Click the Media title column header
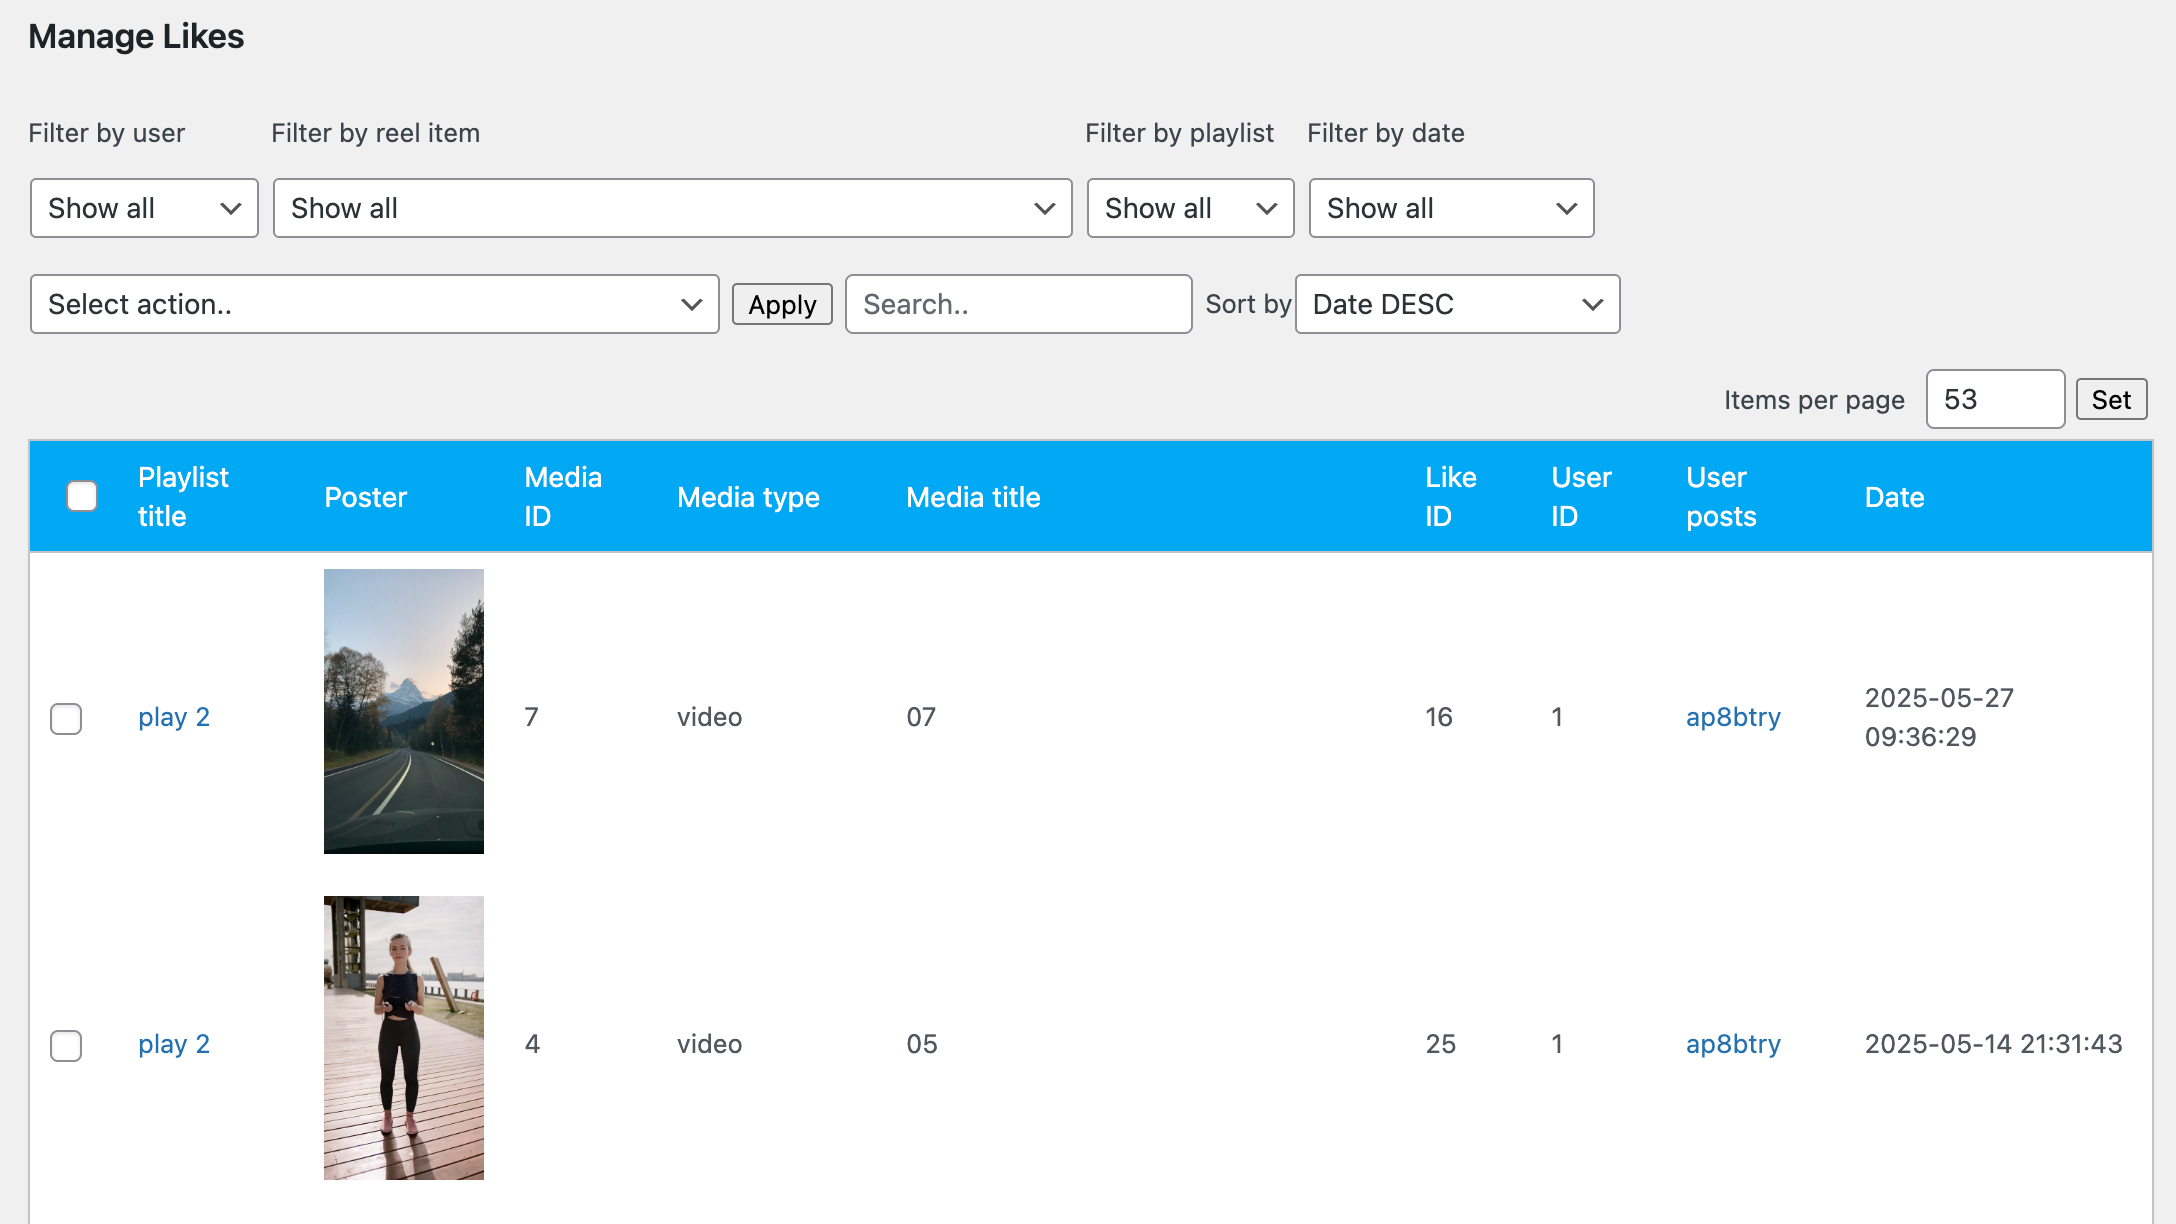This screenshot has width=2176, height=1224. (x=973, y=497)
